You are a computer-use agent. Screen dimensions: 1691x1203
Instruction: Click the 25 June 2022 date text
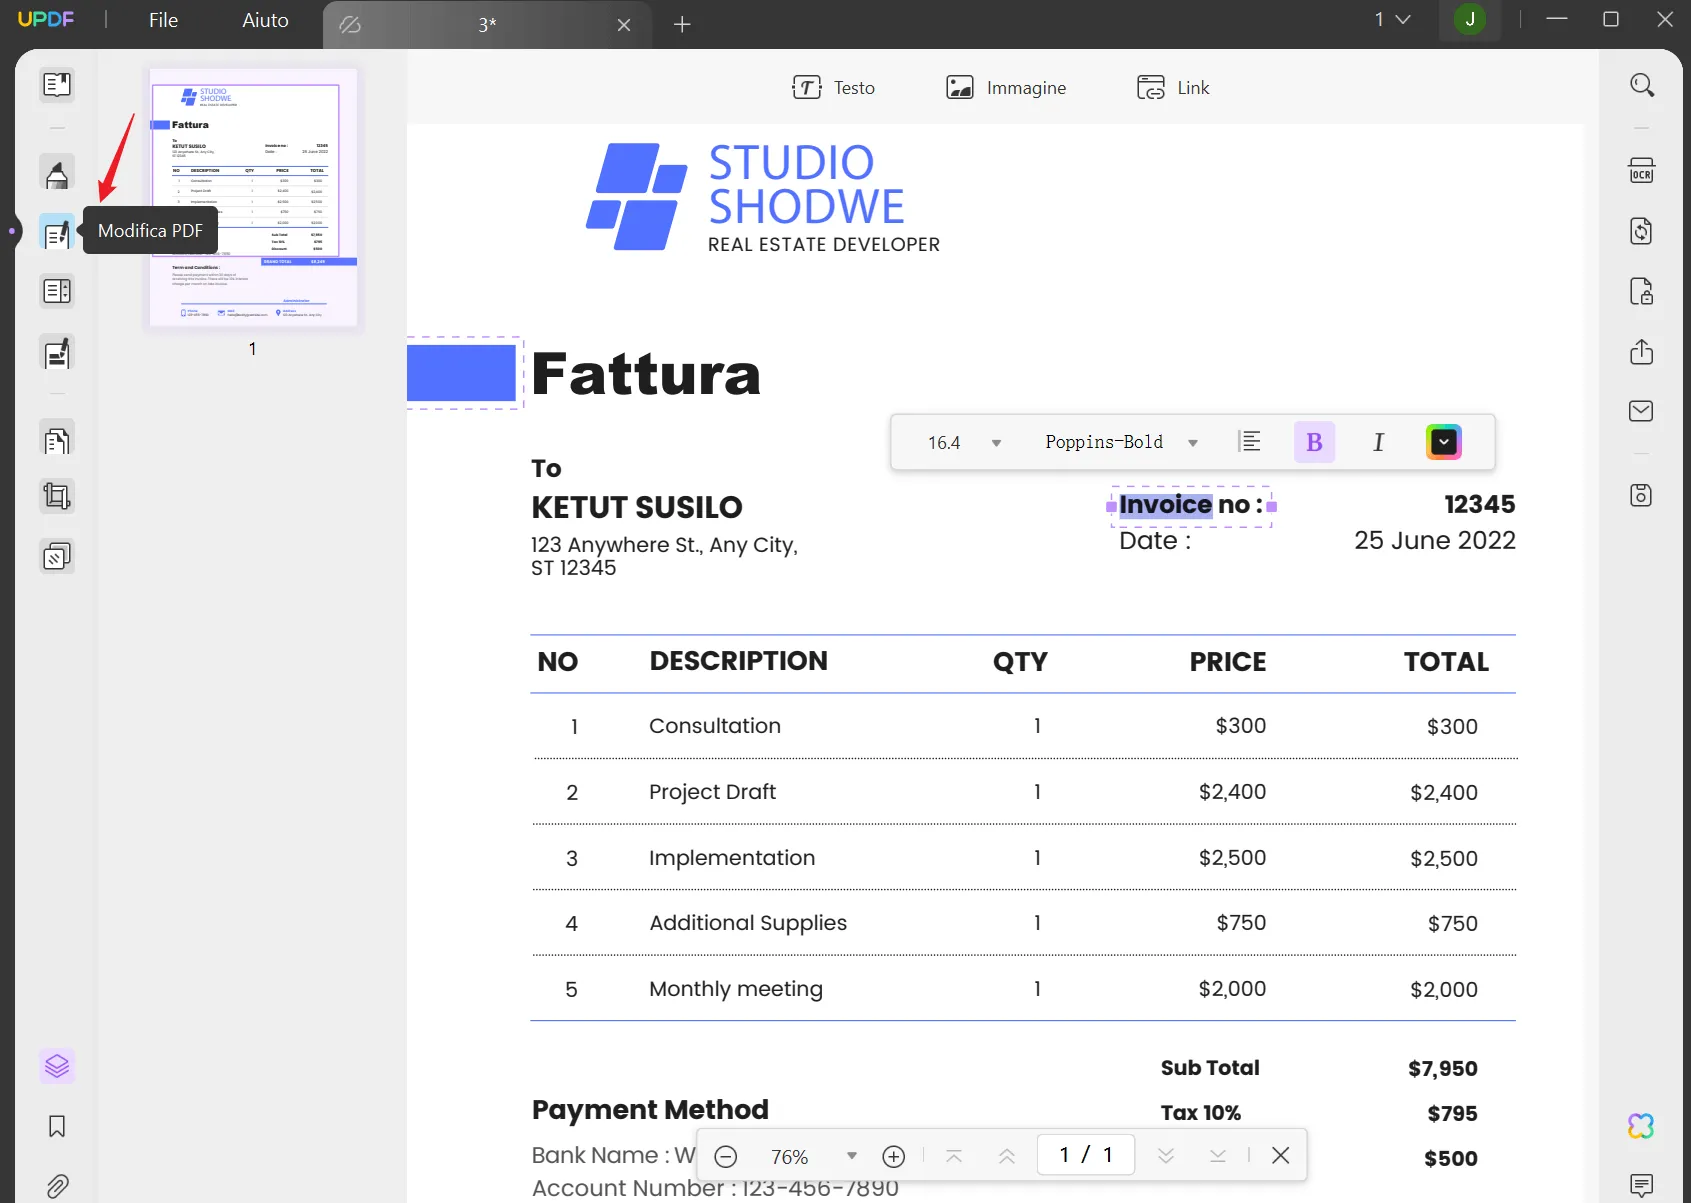tap(1435, 541)
